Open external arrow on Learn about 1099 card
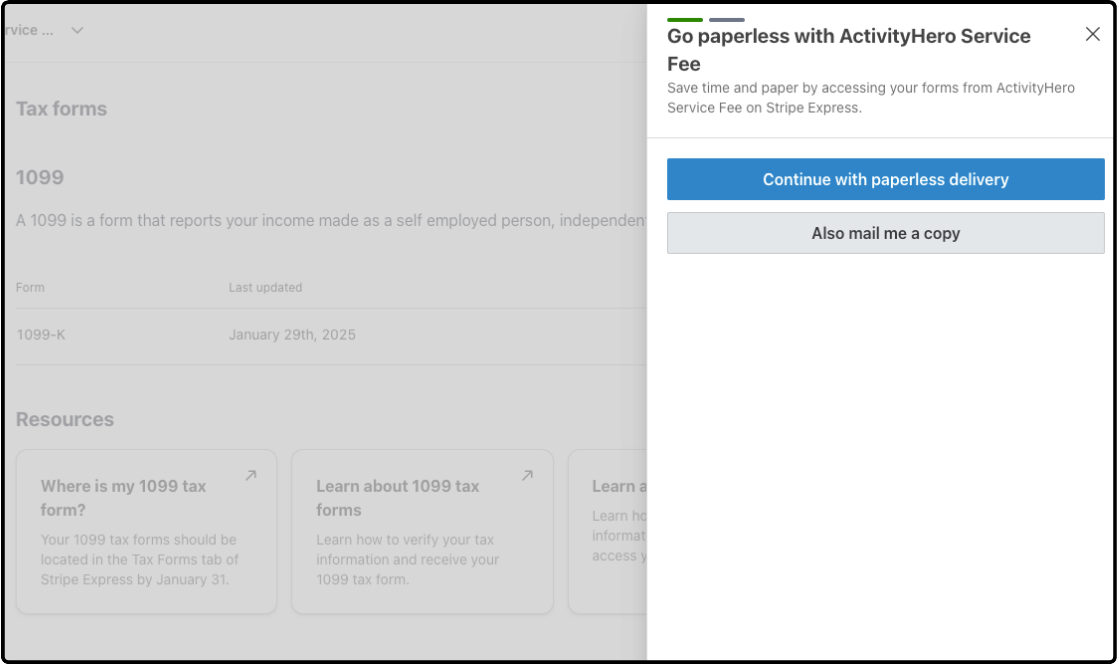The width and height of the screenshot is (1119, 667). click(527, 475)
